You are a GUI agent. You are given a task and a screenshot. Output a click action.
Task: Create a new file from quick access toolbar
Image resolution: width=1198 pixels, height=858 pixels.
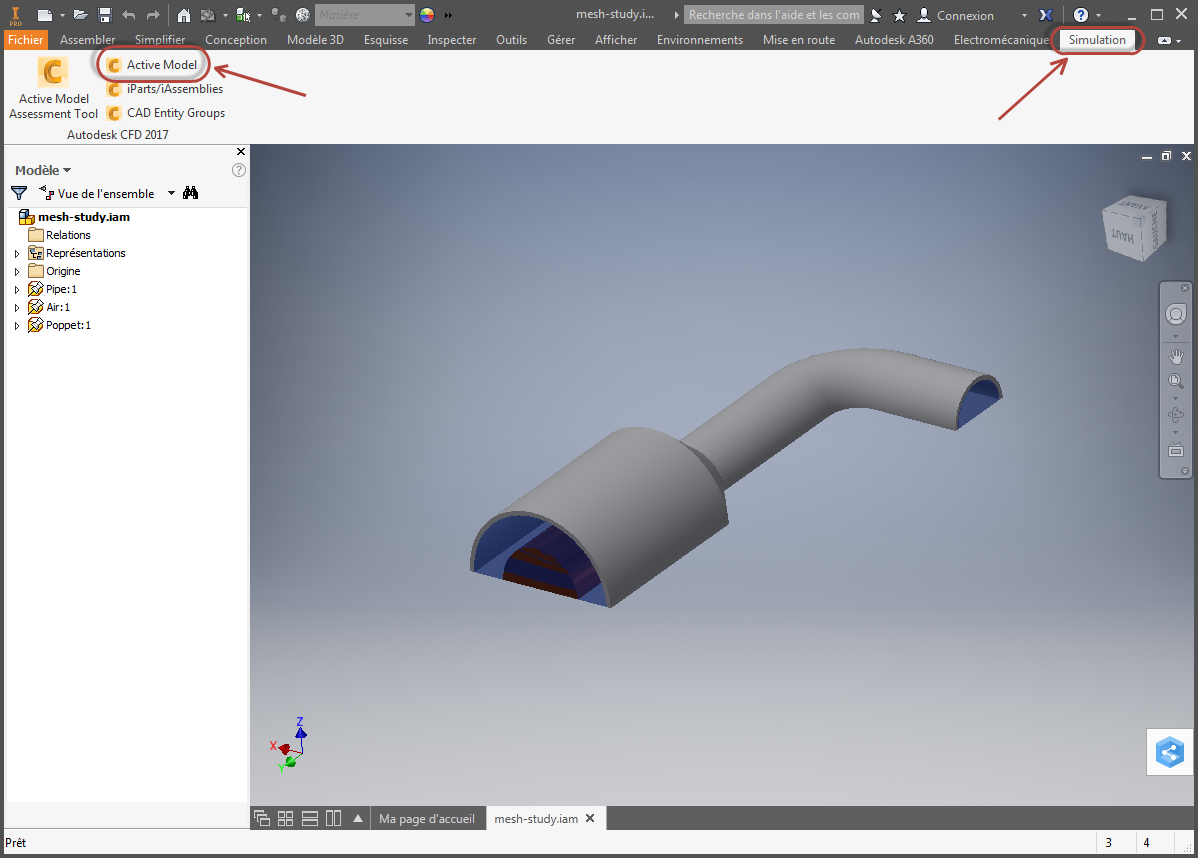click(x=45, y=15)
